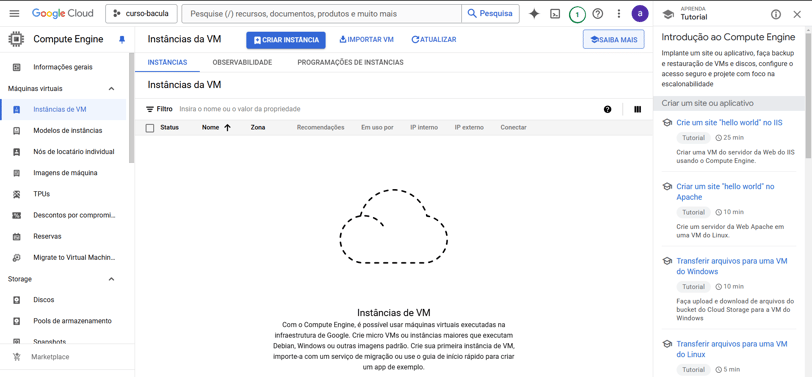Click the Marketplace cart icon

[x=17, y=357]
